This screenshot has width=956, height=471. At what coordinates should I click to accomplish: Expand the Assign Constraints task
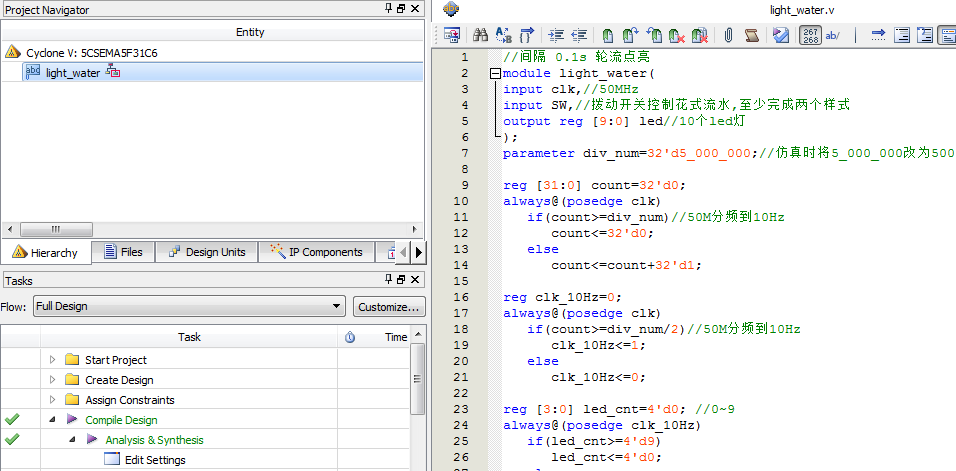tap(52, 400)
